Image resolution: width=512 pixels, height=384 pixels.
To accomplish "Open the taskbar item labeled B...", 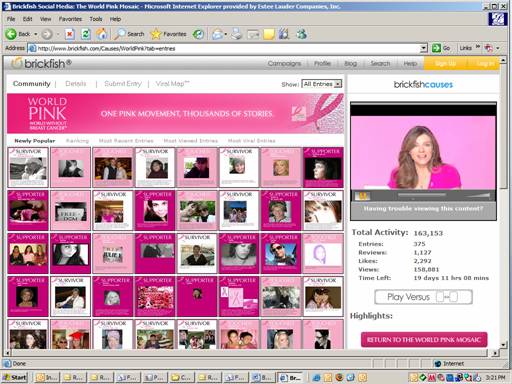I will [262, 377].
